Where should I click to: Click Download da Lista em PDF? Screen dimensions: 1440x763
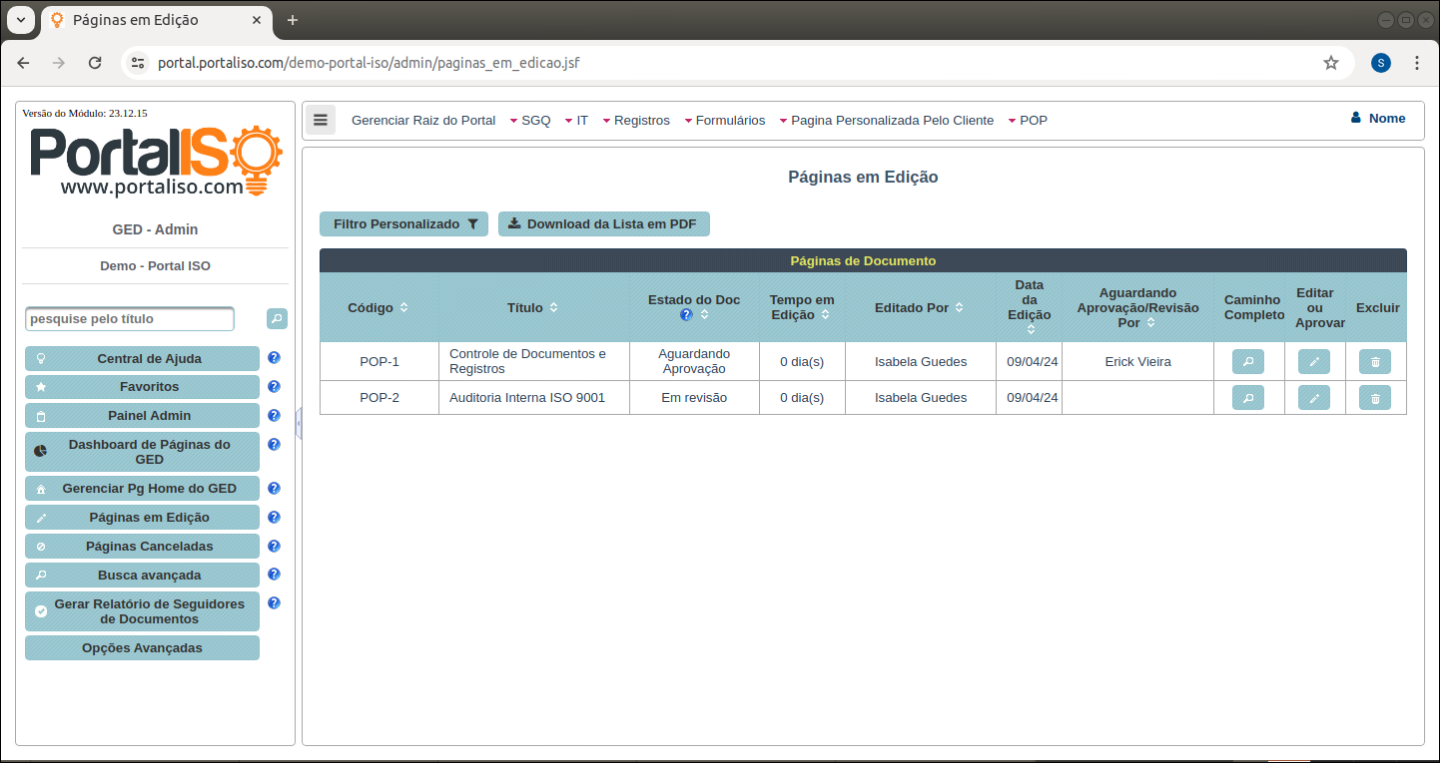tap(604, 224)
